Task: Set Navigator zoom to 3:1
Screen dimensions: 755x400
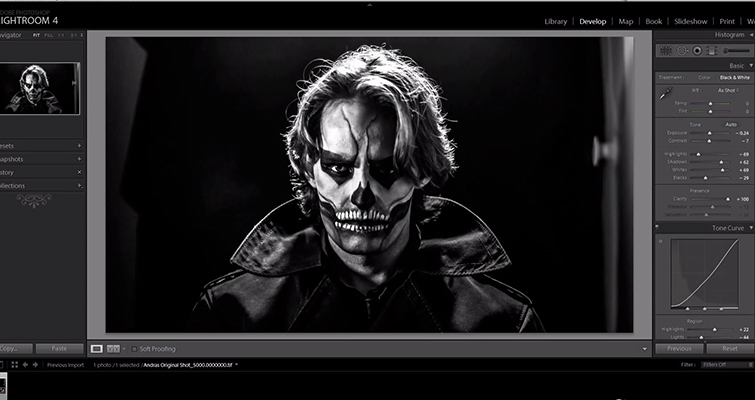Action: [x=74, y=35]
